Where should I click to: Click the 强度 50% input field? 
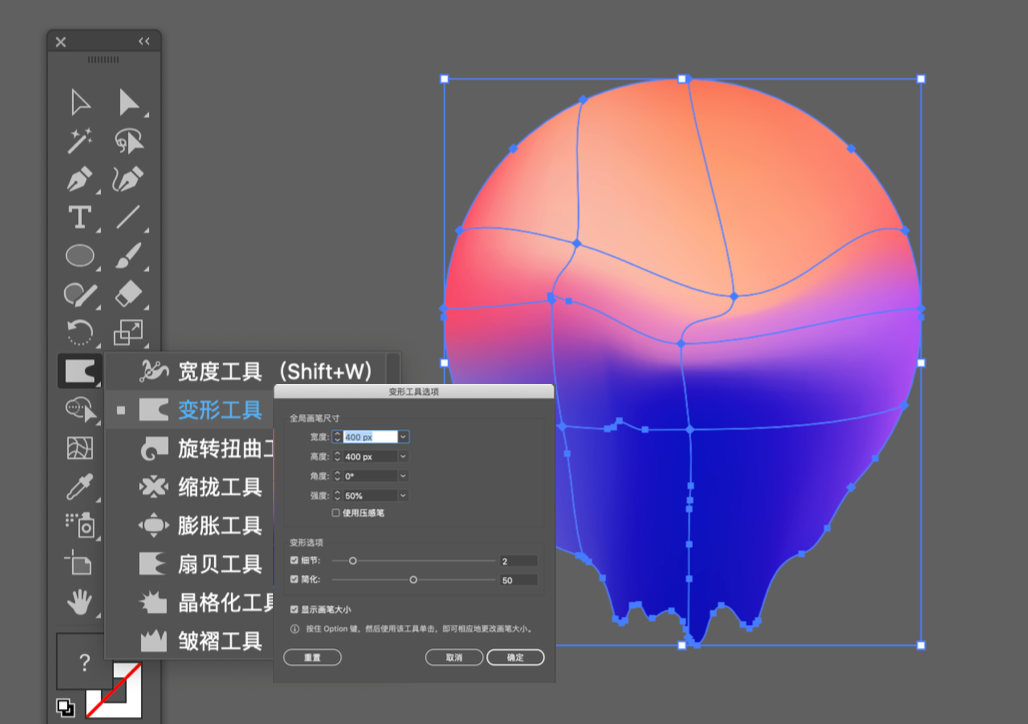[370, 496]
